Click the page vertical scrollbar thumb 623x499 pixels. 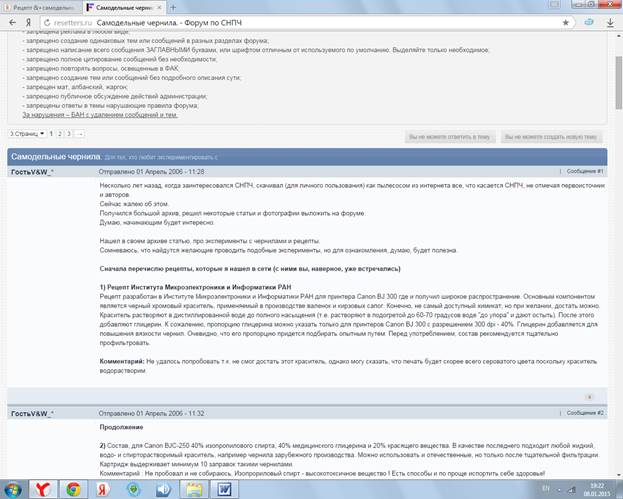(619, 83)
